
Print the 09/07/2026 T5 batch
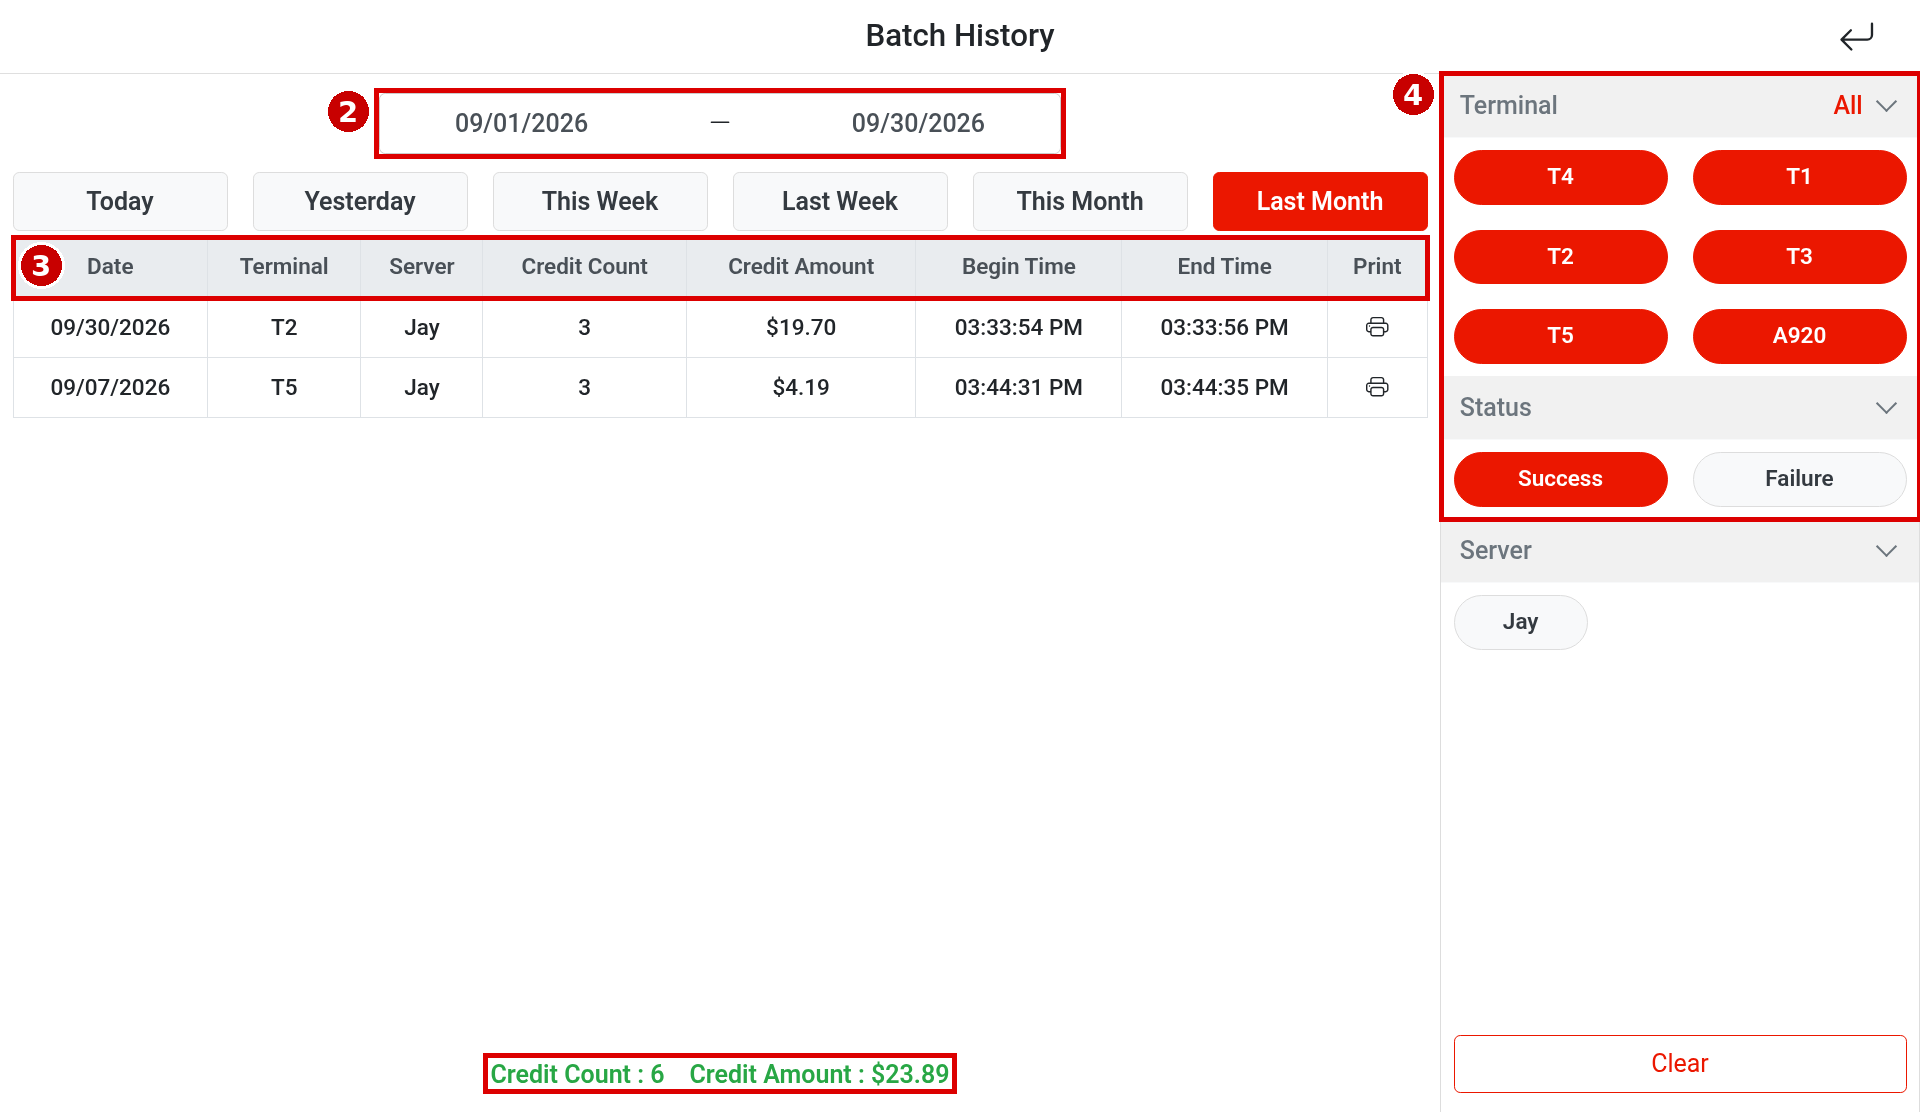pos(1377,387)
